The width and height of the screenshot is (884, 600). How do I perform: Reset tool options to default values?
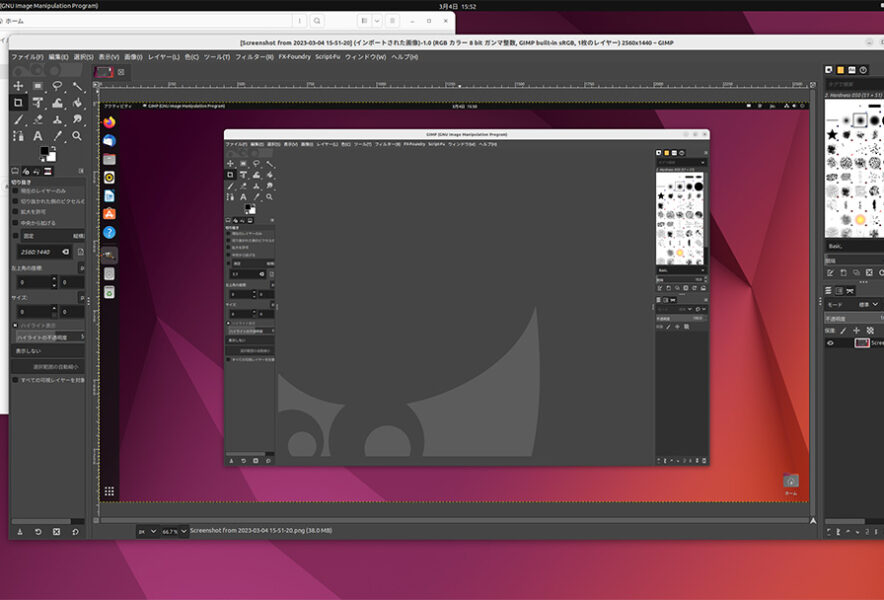(76, 532)
